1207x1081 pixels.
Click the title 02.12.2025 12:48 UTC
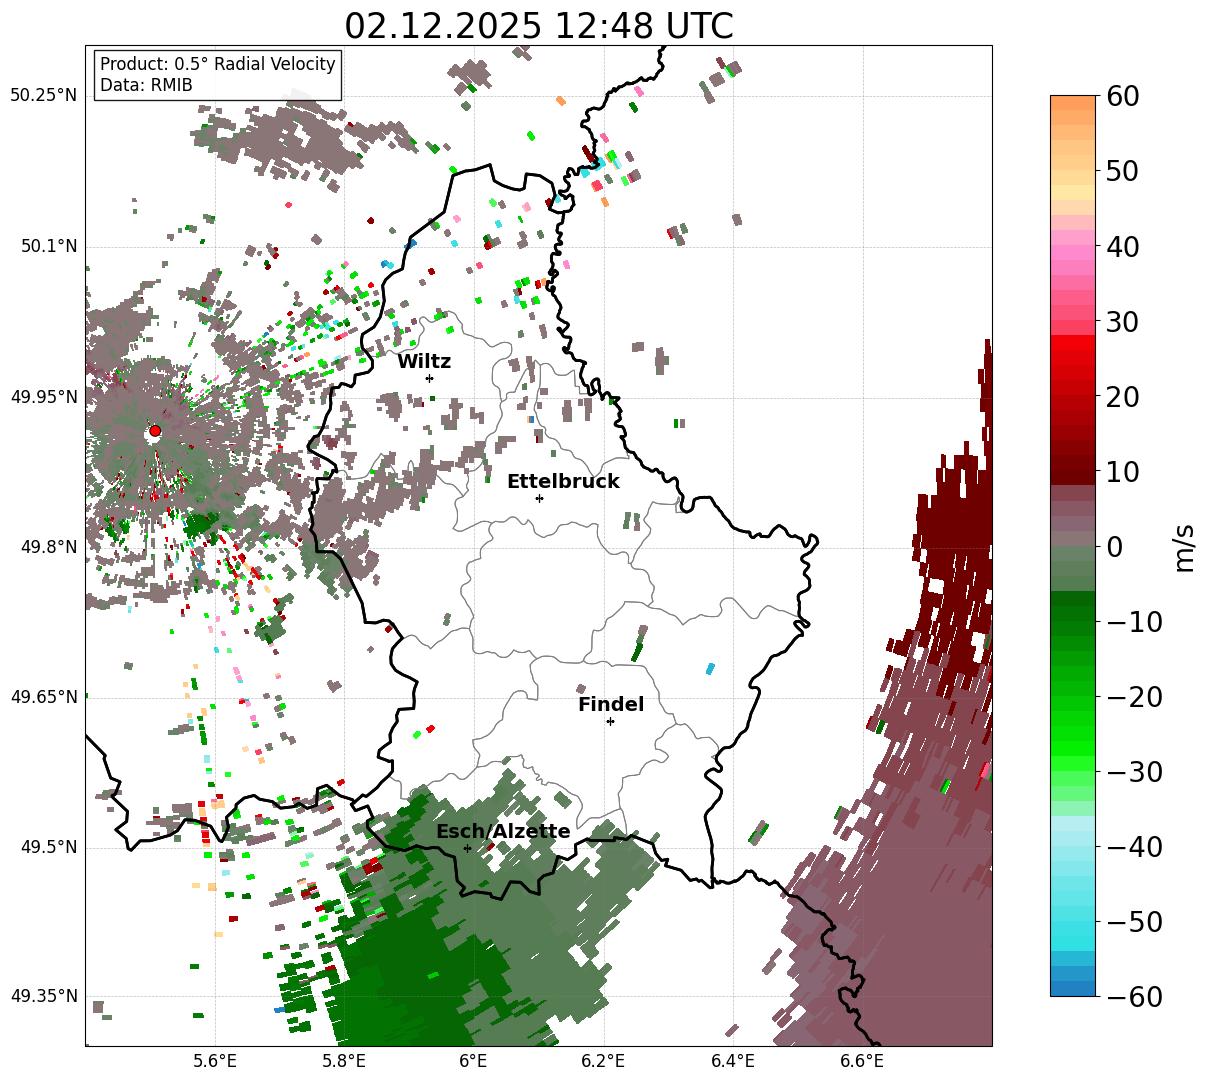pyautogui.click(x=538, y=25)
